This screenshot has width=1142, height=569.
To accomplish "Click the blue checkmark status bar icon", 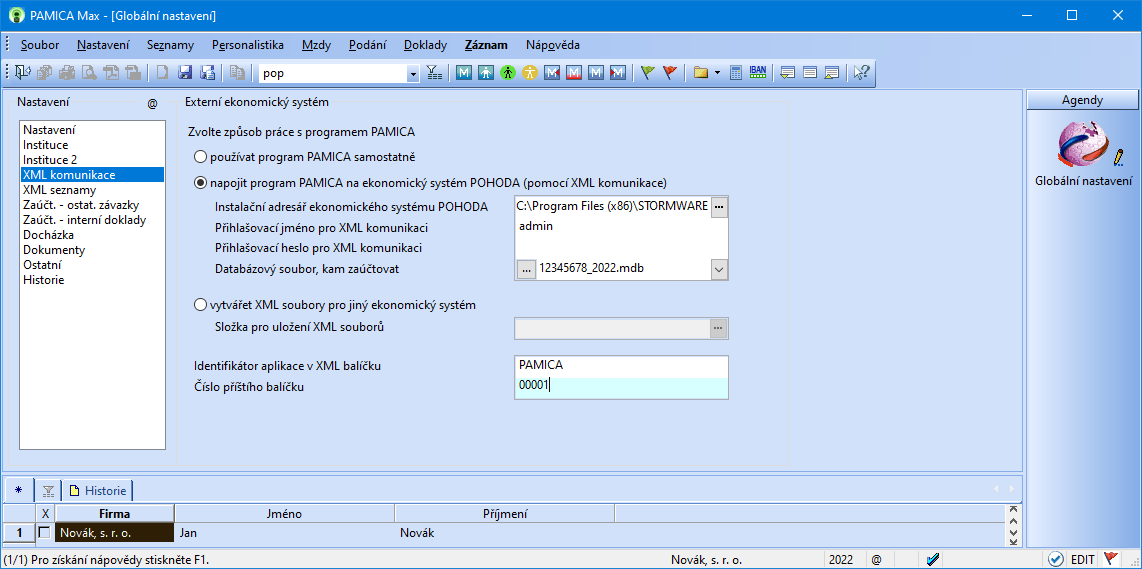I will pos(933,560).
